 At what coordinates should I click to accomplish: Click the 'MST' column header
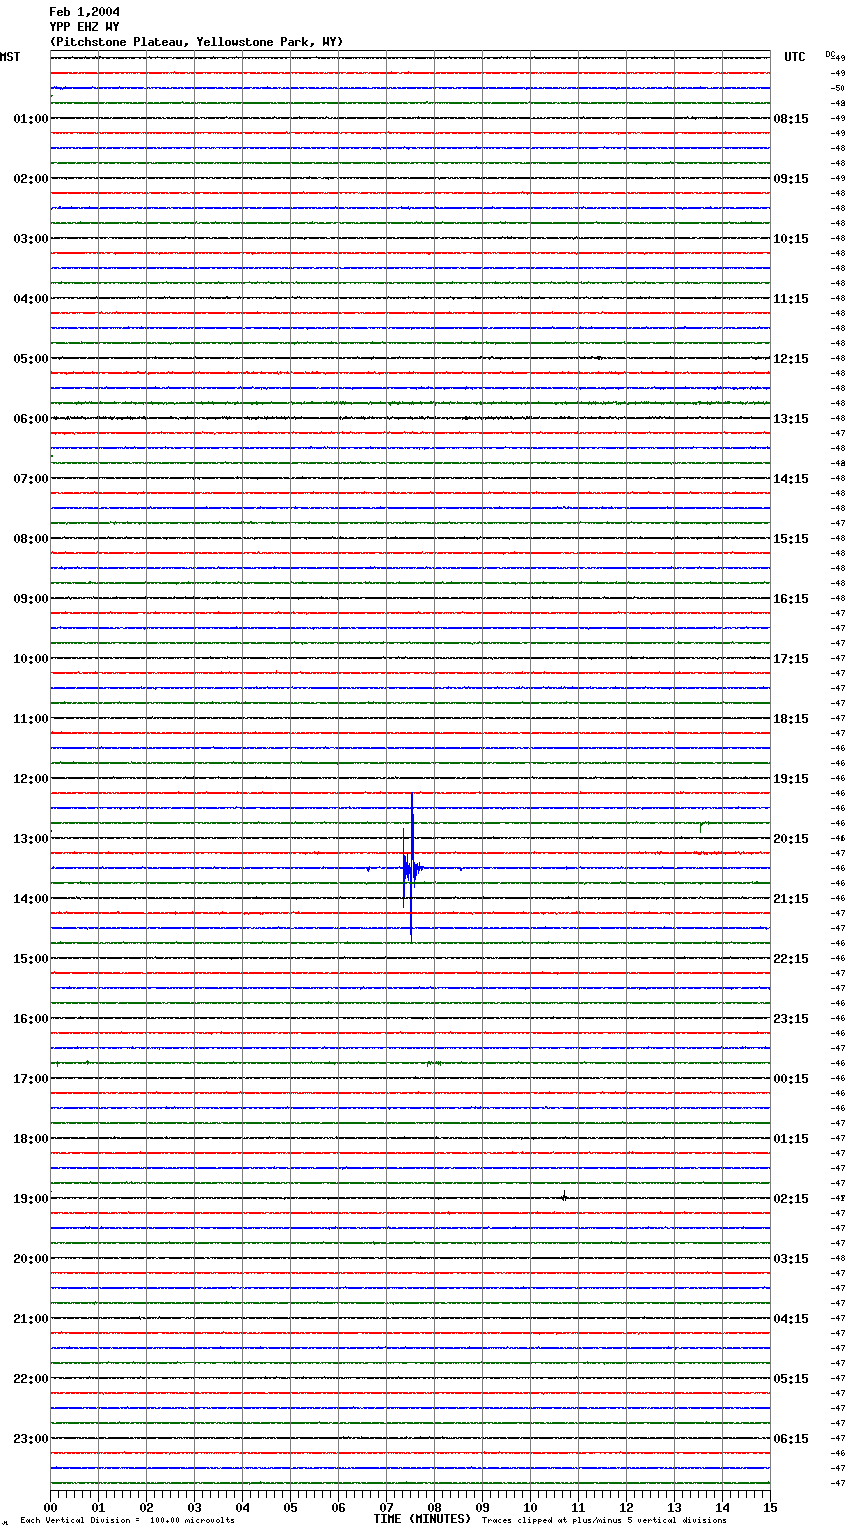[x=10, y=57]
